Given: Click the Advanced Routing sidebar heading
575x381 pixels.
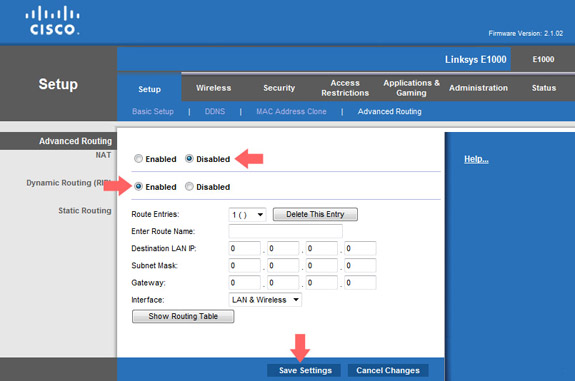Looking at the screenshot, I should [76, 141].
